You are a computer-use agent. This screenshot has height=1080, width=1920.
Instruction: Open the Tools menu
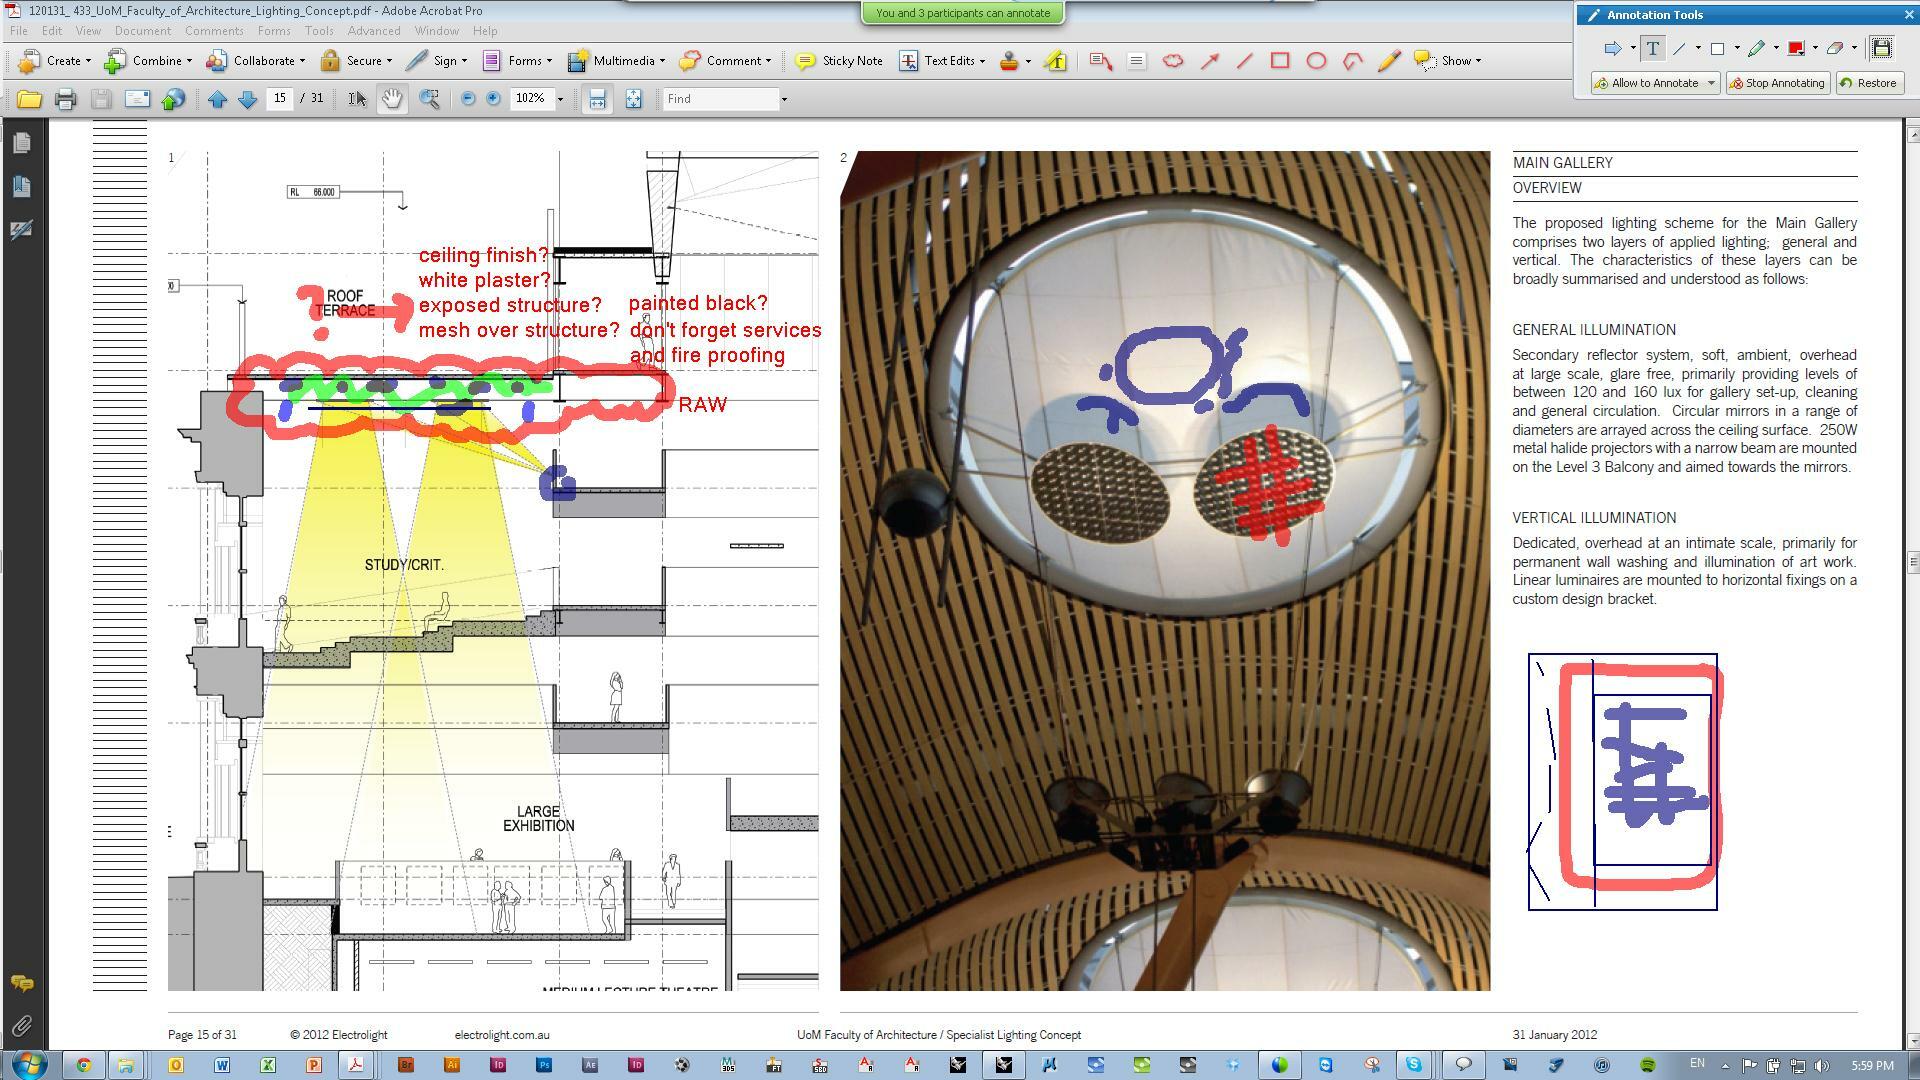pos(319,31)
